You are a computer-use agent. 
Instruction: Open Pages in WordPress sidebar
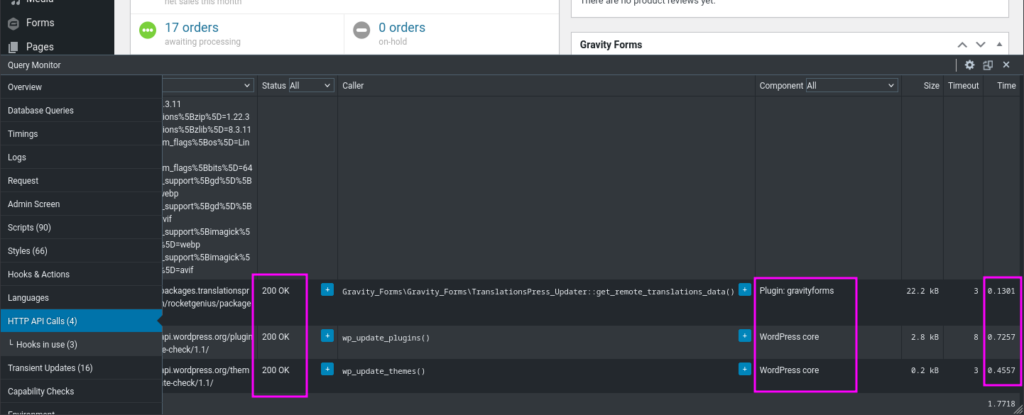click(40, 47)
